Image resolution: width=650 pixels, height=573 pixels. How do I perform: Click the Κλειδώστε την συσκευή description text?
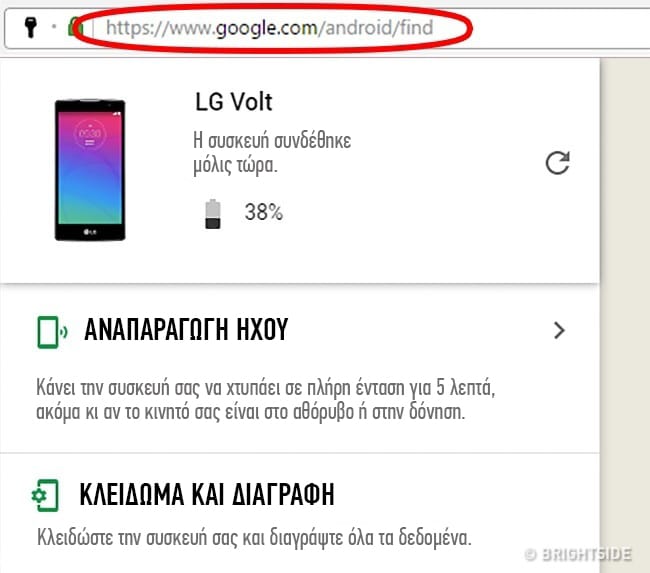(x=254, y=537)
